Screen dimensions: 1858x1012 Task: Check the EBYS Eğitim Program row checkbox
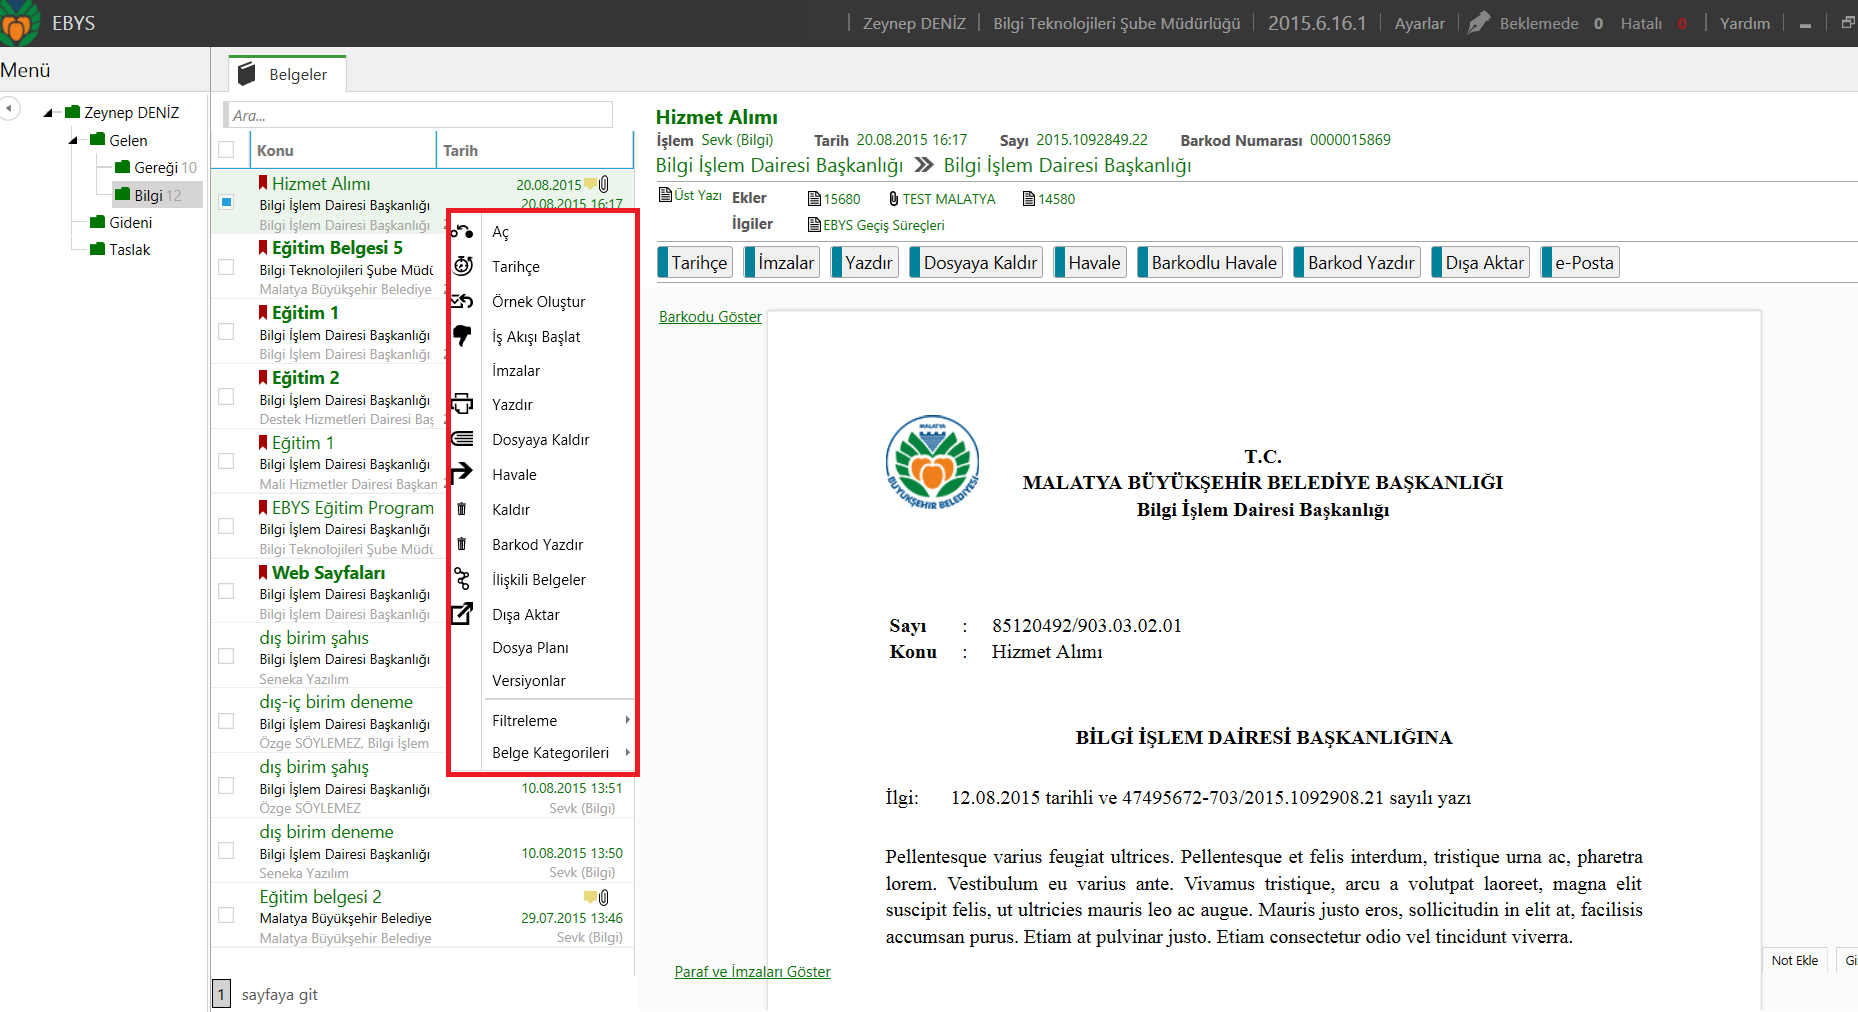click(226, 526)
